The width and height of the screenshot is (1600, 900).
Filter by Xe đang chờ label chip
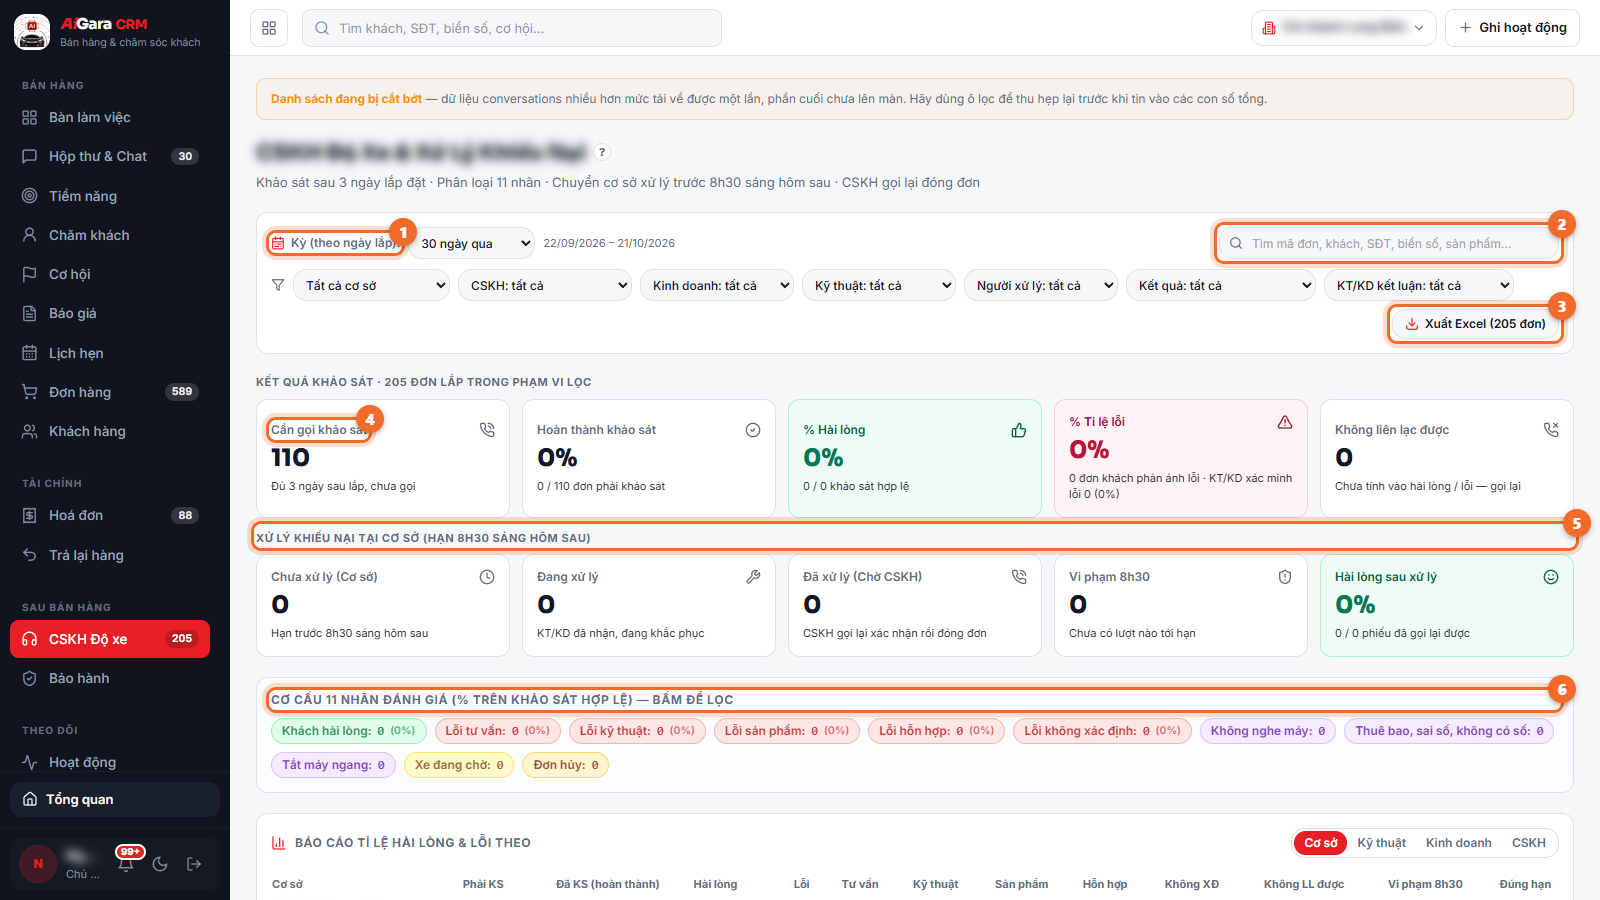click(x=459, y=765)
